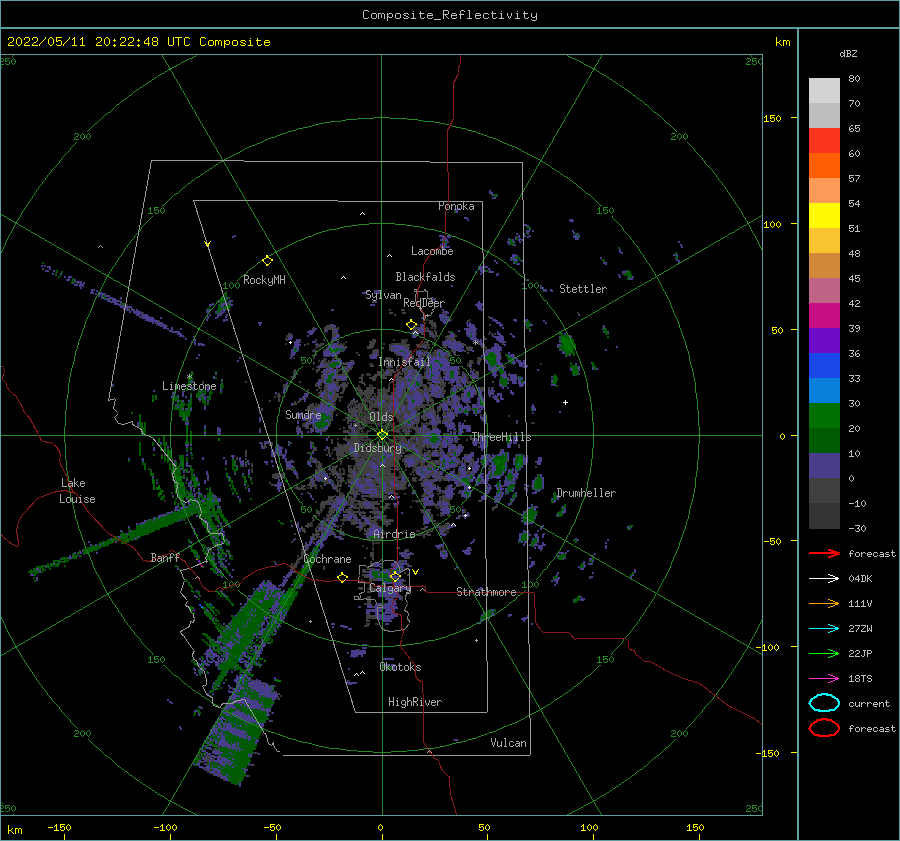
Task: Select the Banff label
Action: click(x=165, y=557)
